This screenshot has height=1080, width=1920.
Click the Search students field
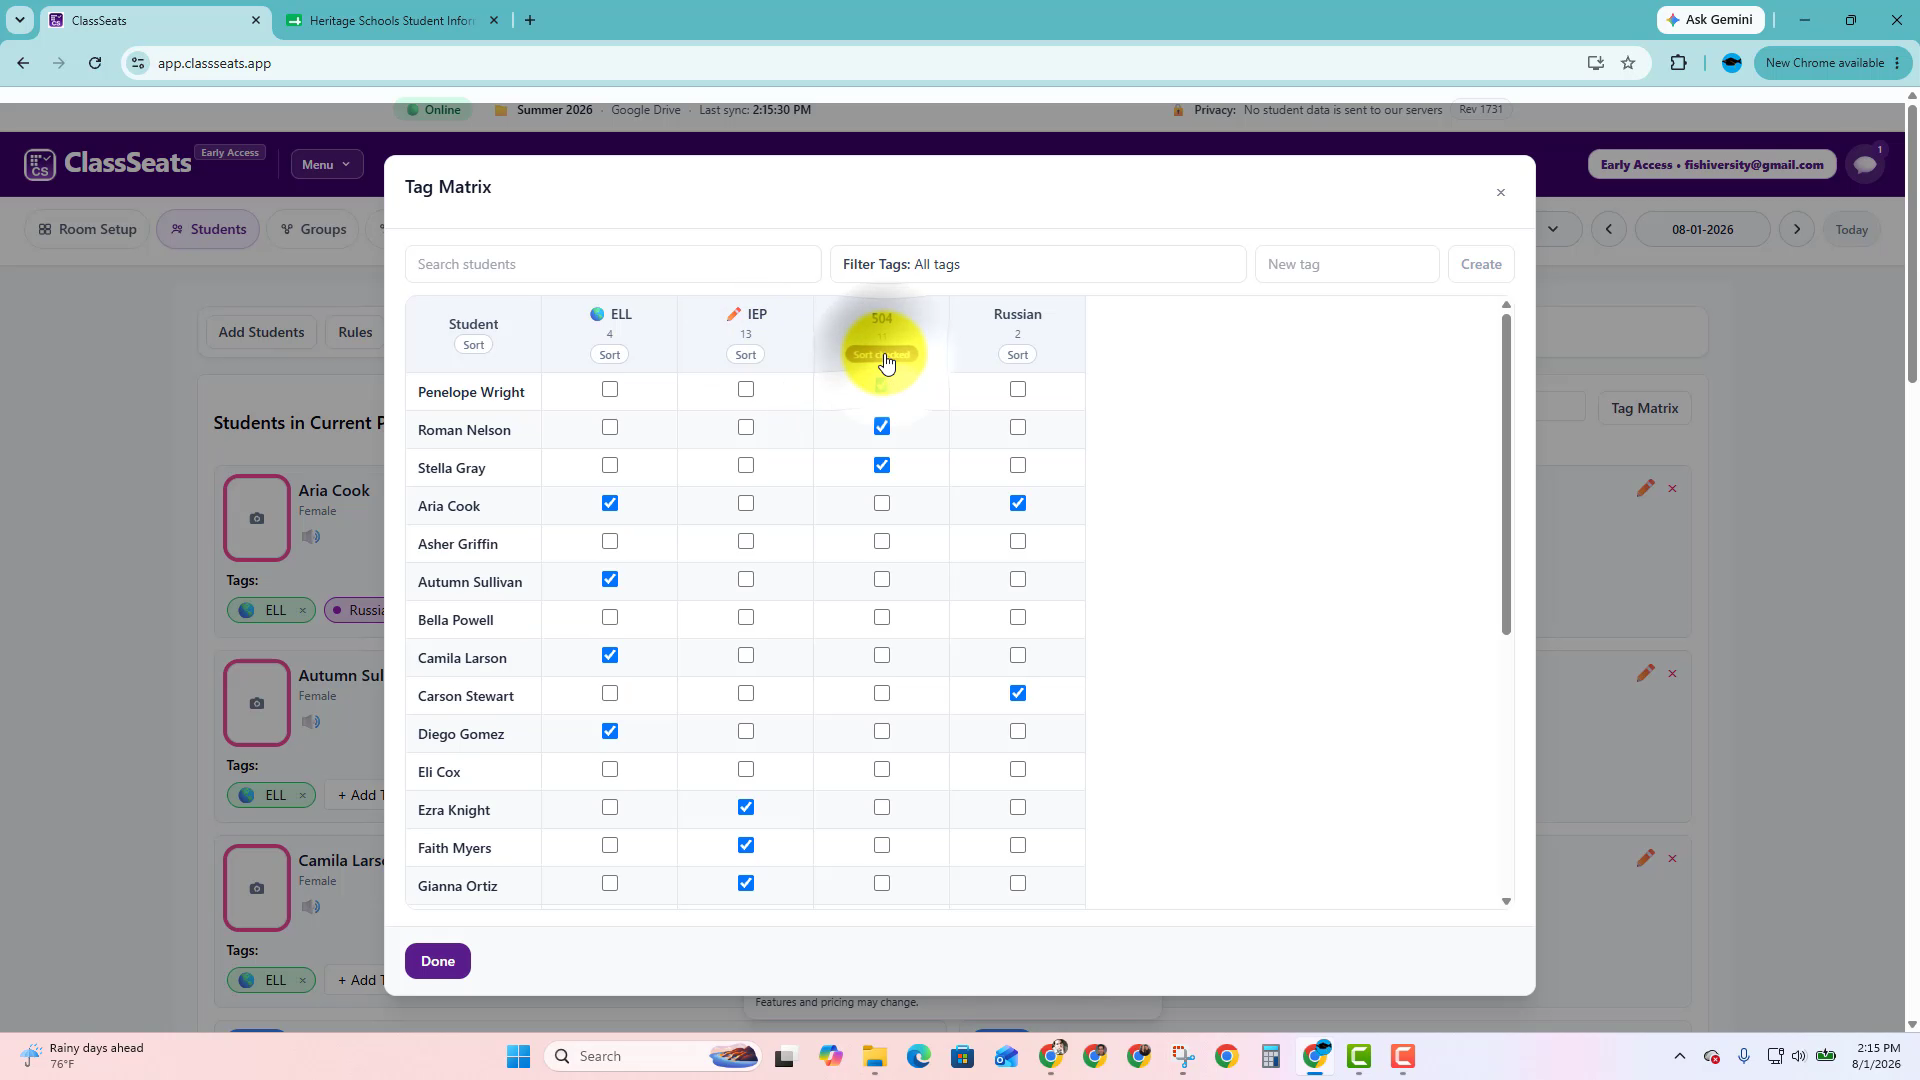point(613,264)
